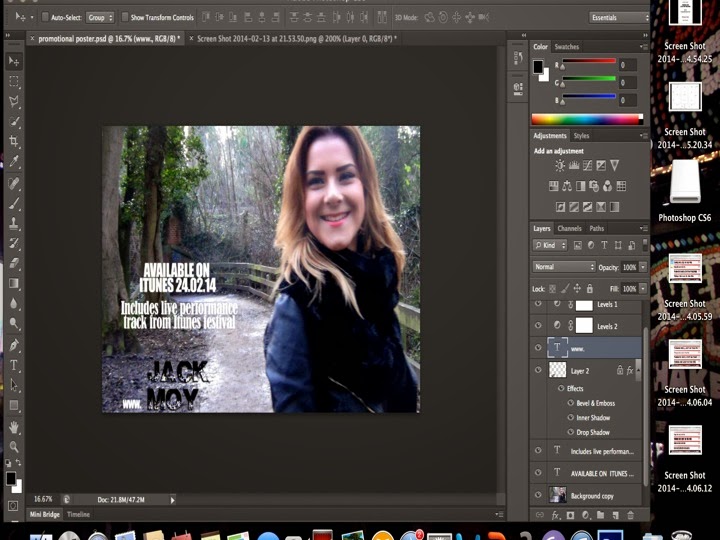Select the Horizontal Type tool
The image size is (720, 540).
click(14, 365)
